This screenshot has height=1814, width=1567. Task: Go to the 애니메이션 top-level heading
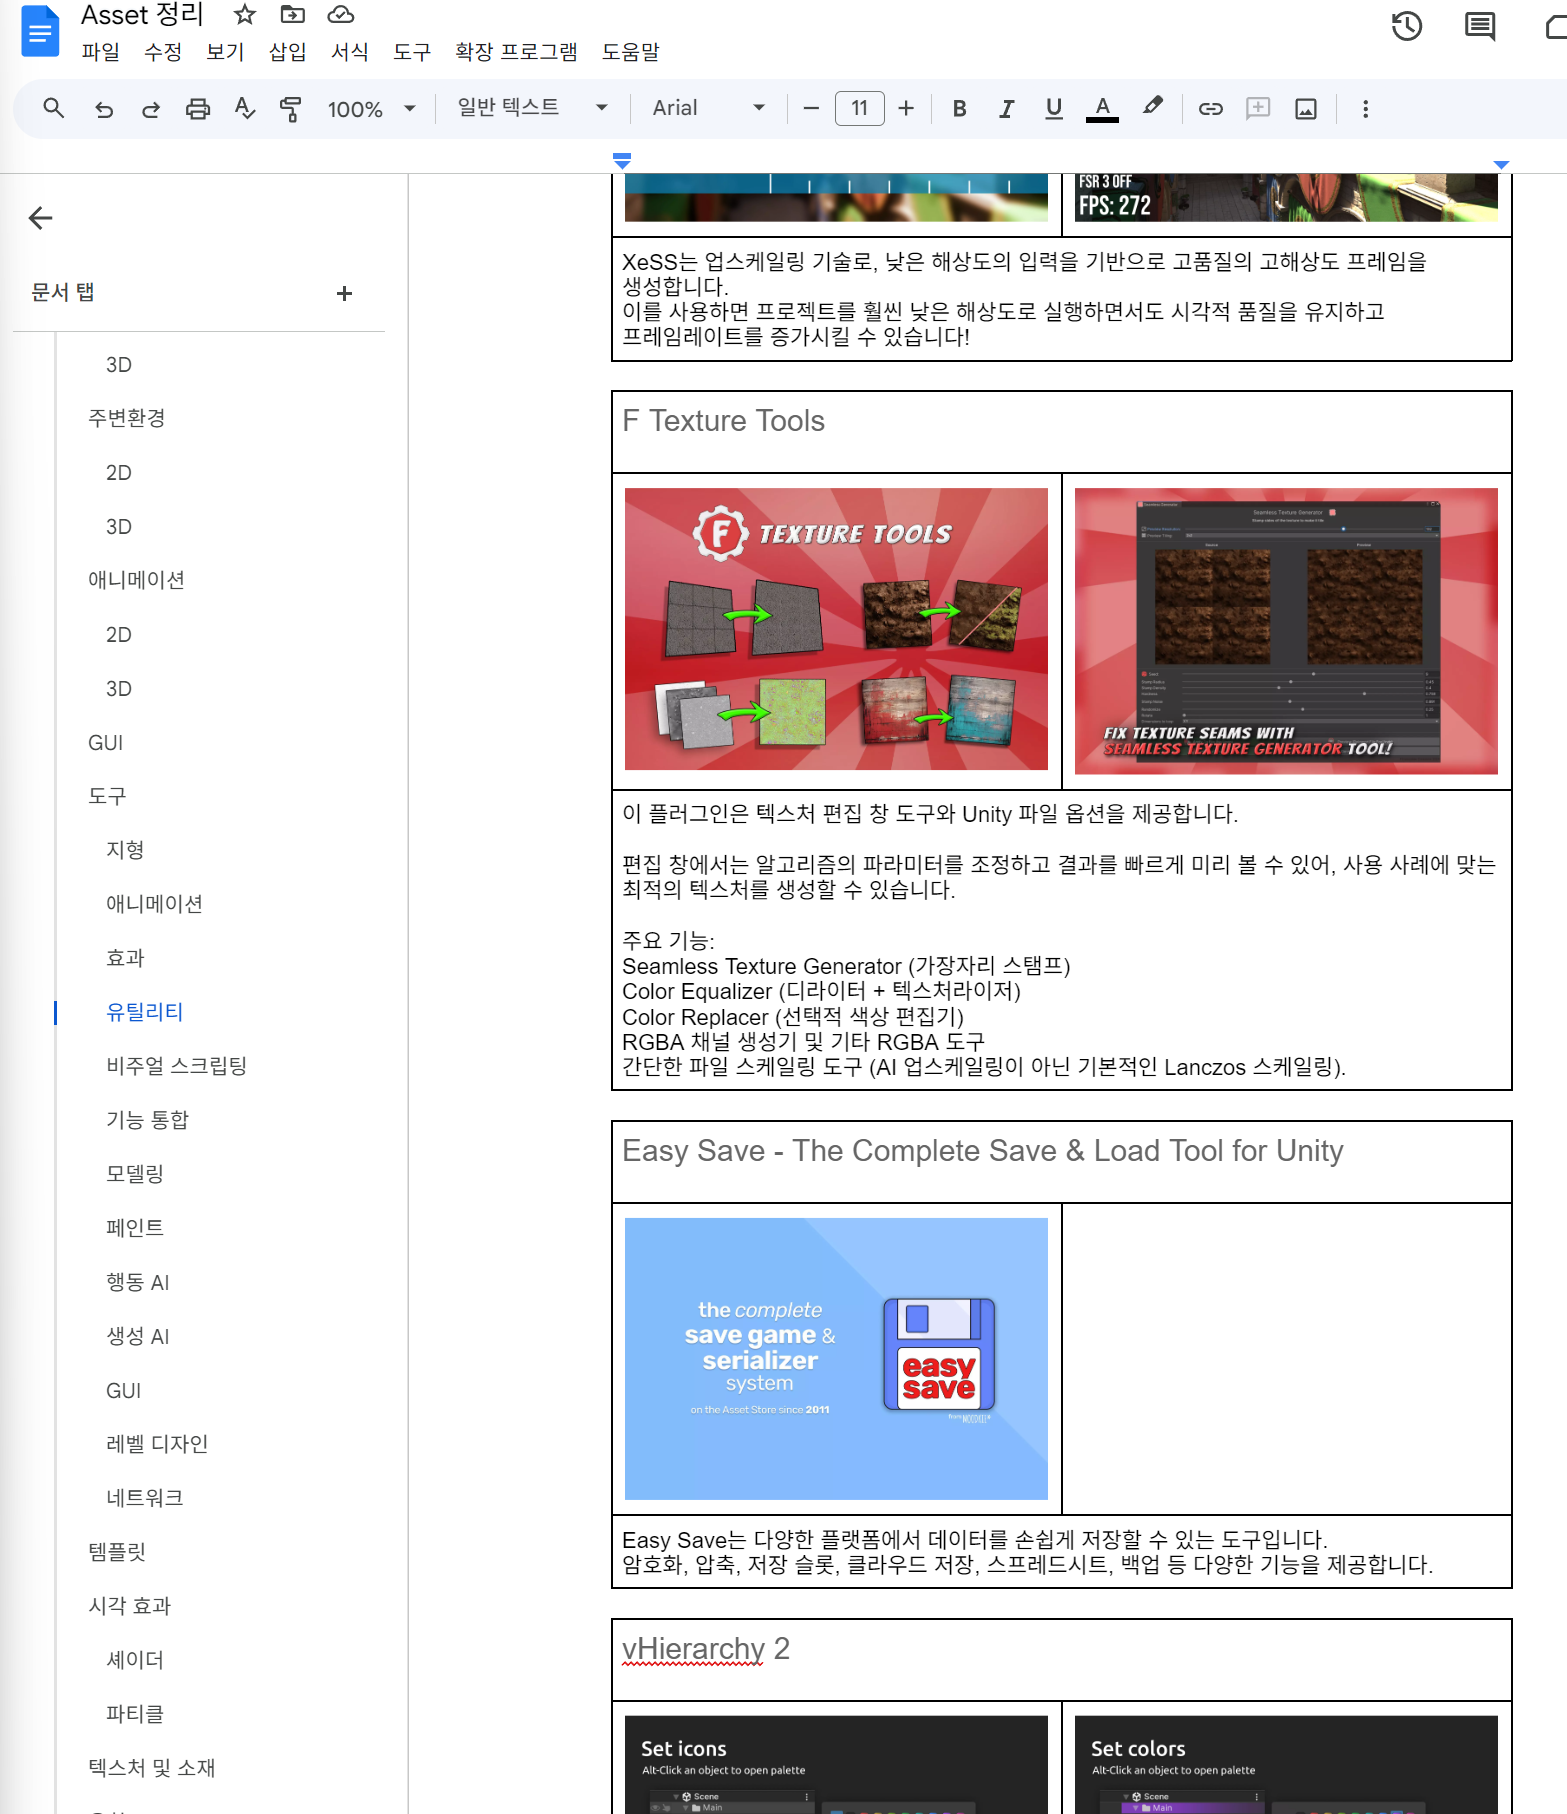coord(137,580)
